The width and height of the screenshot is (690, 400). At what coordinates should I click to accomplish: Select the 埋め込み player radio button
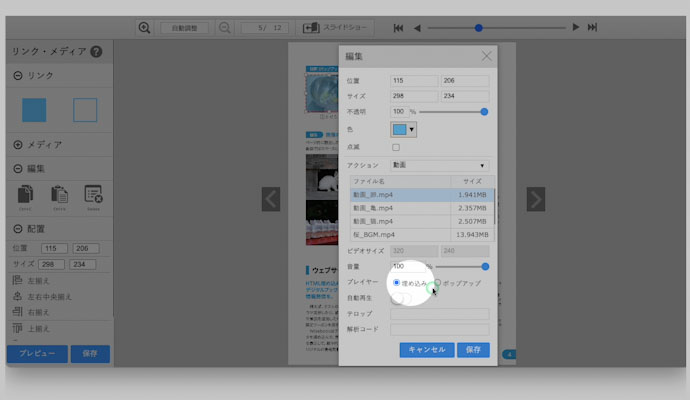pos(397,283)
